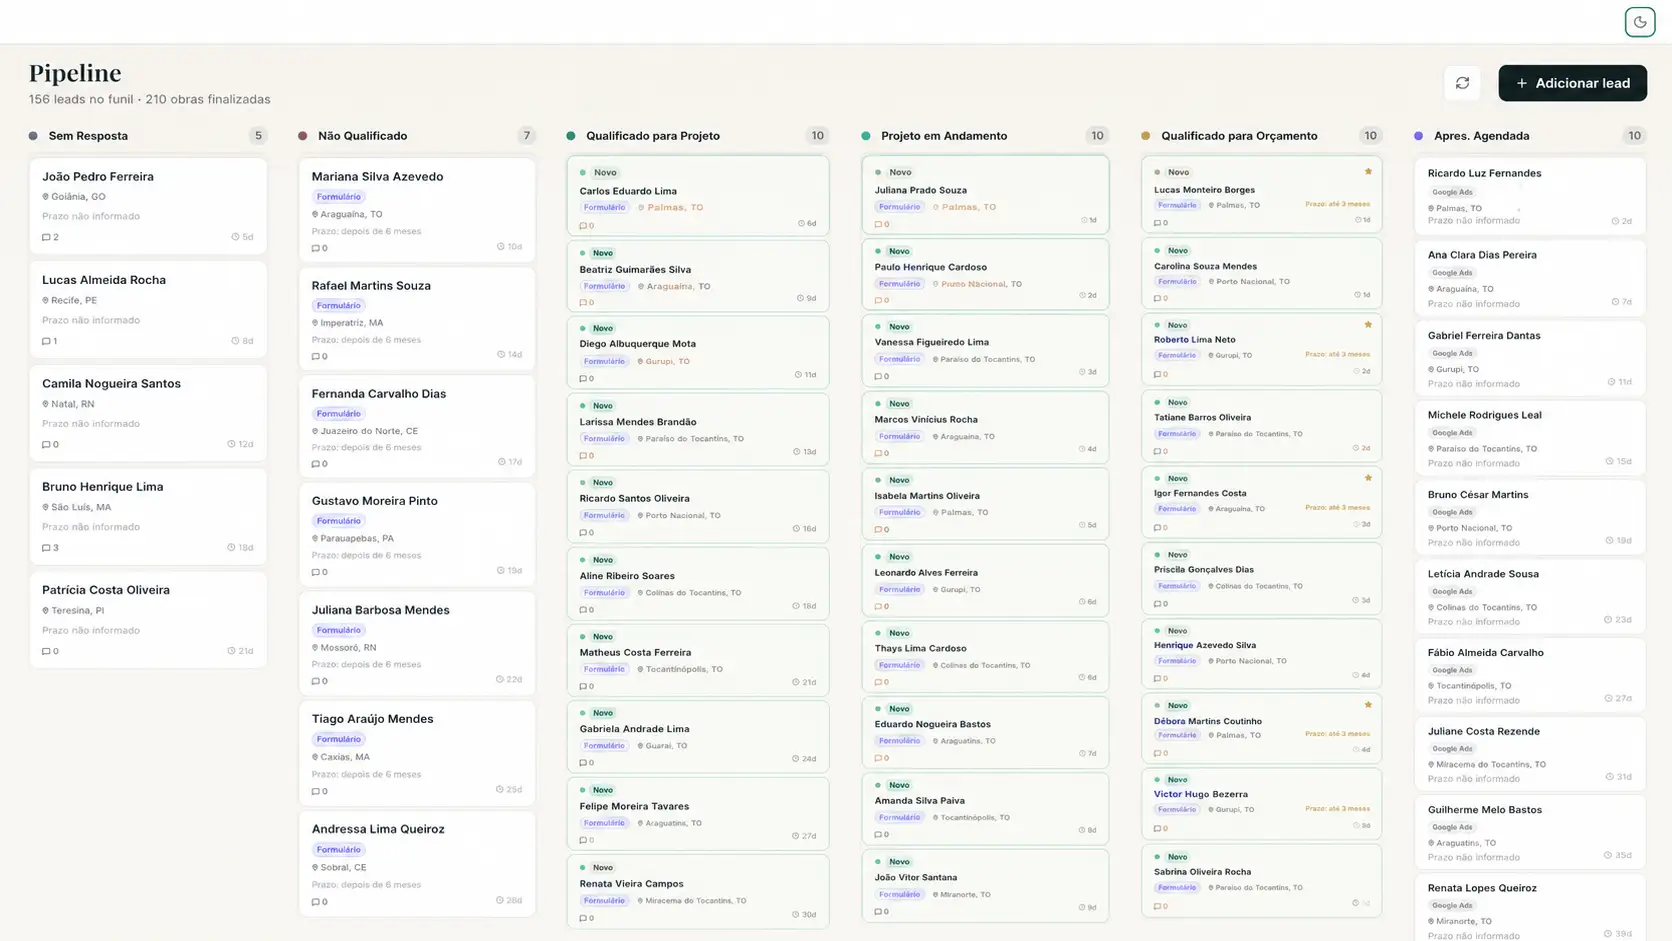Click comment icon on Camila Nogueira Santos card

tap(46, 444)
